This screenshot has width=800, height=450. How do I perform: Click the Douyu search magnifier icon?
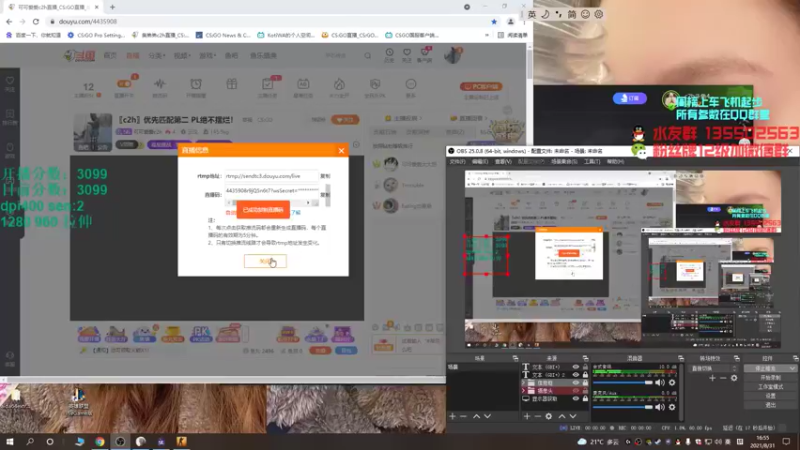[367, 55]
